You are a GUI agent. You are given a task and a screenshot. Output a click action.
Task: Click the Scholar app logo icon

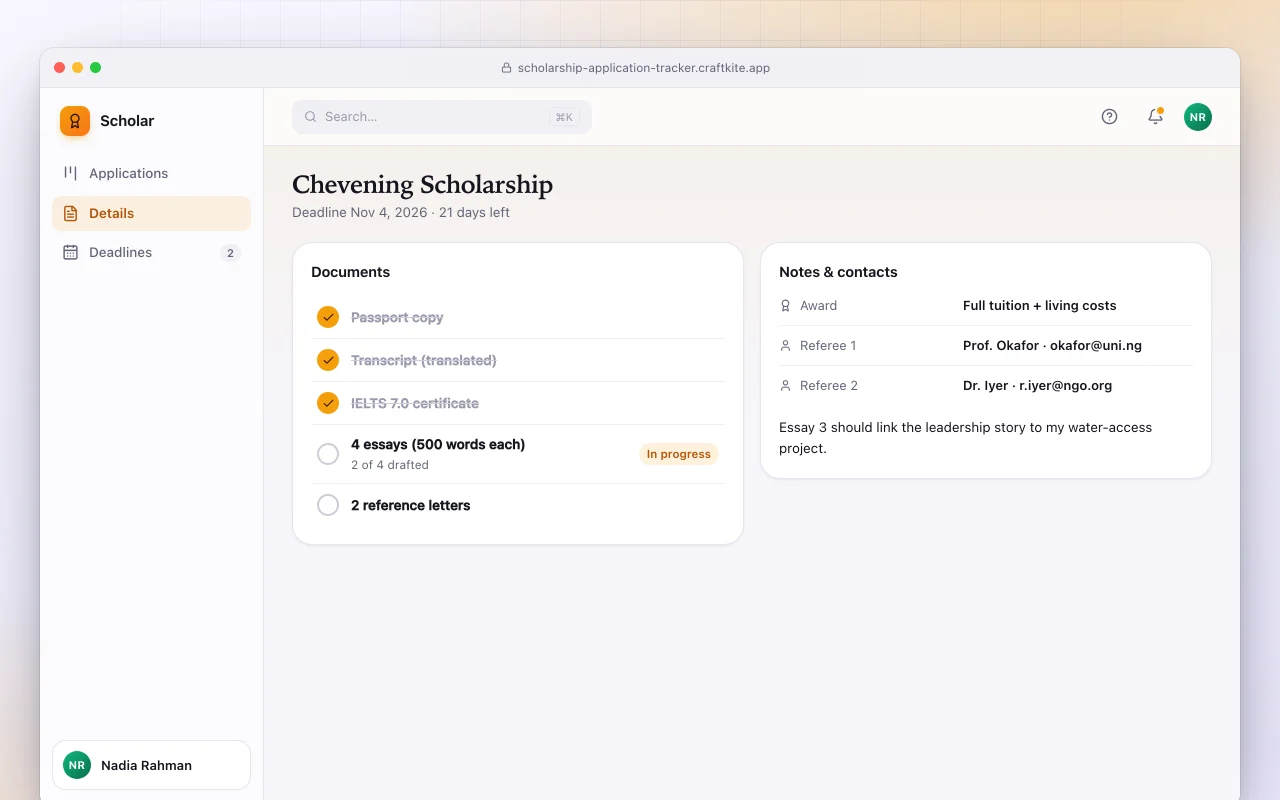[x=75, y=121]
